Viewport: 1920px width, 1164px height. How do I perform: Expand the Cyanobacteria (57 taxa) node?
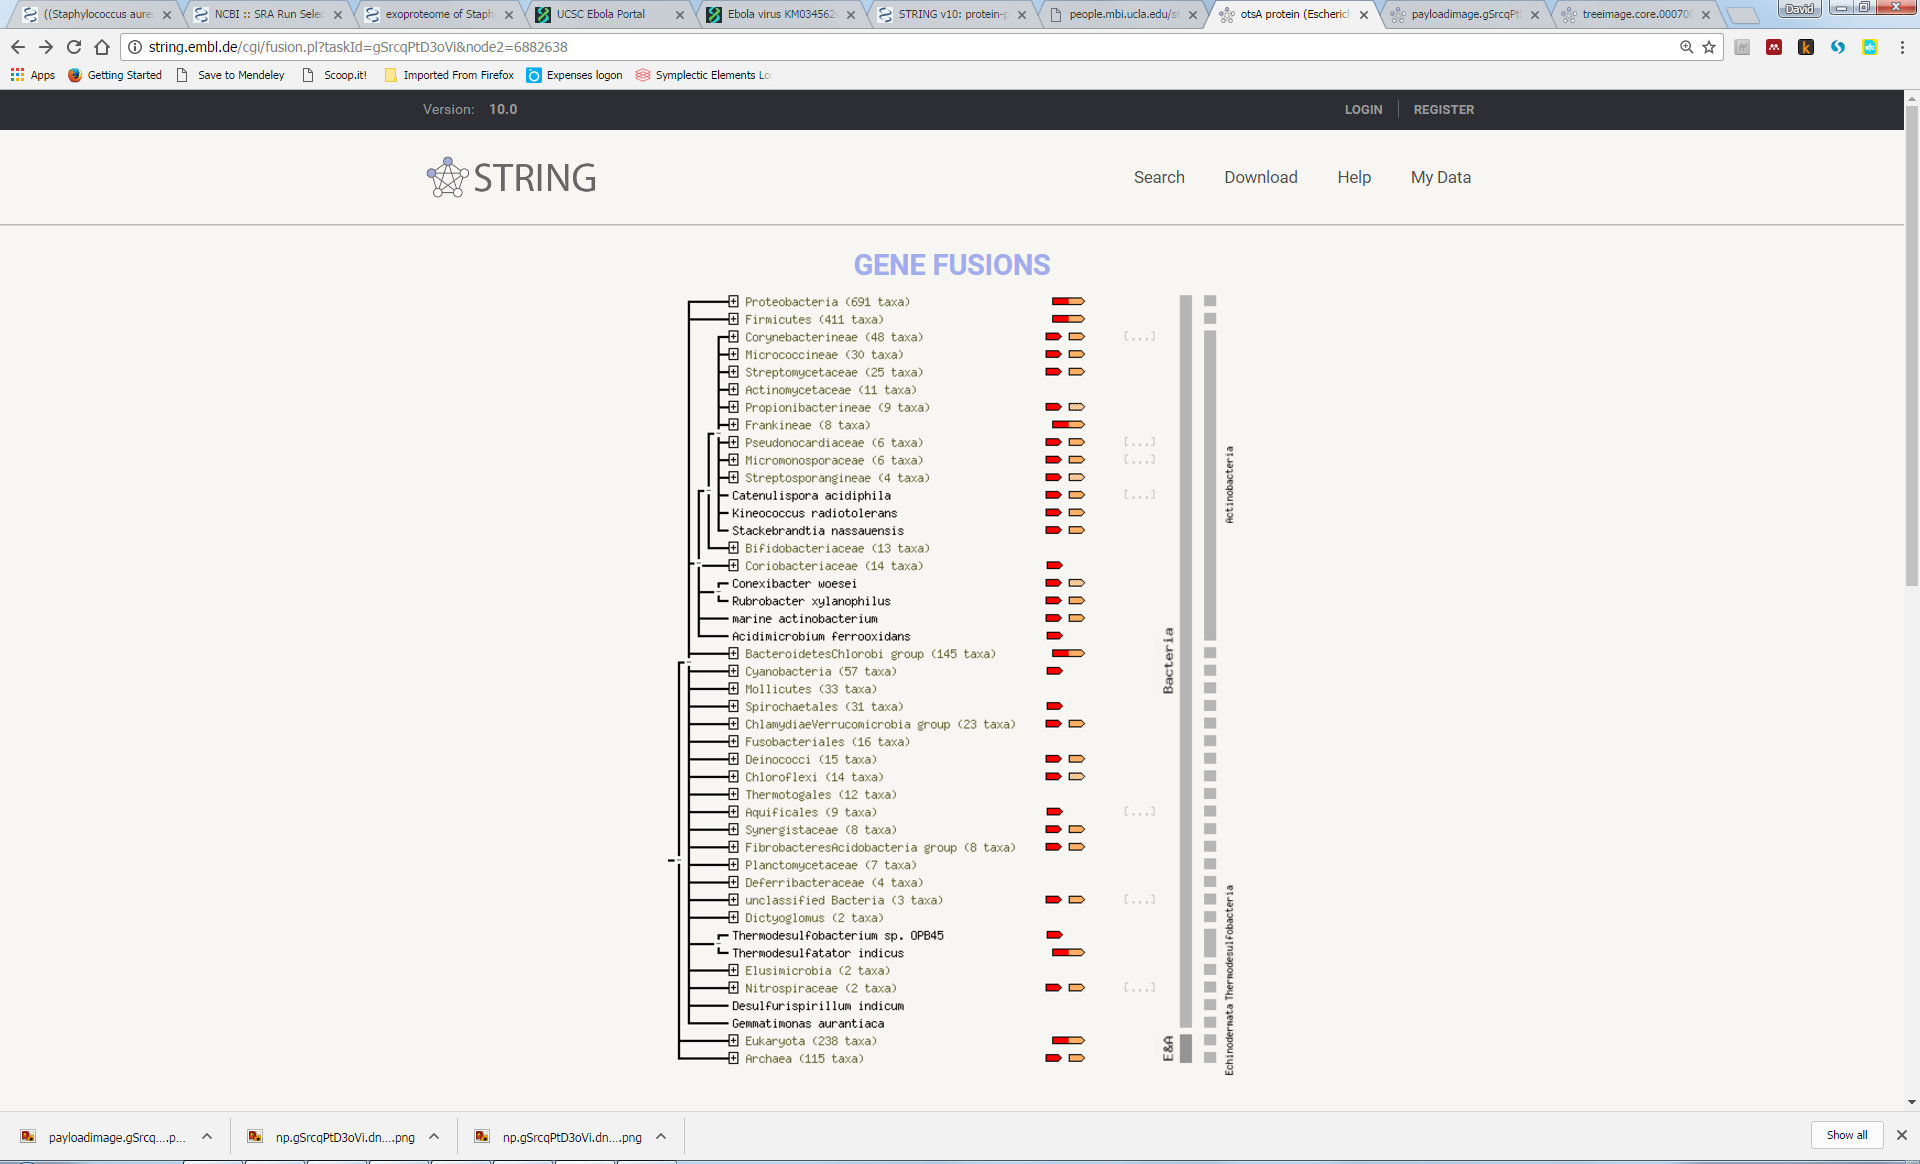pyautogui.click(x=733, y=672)
